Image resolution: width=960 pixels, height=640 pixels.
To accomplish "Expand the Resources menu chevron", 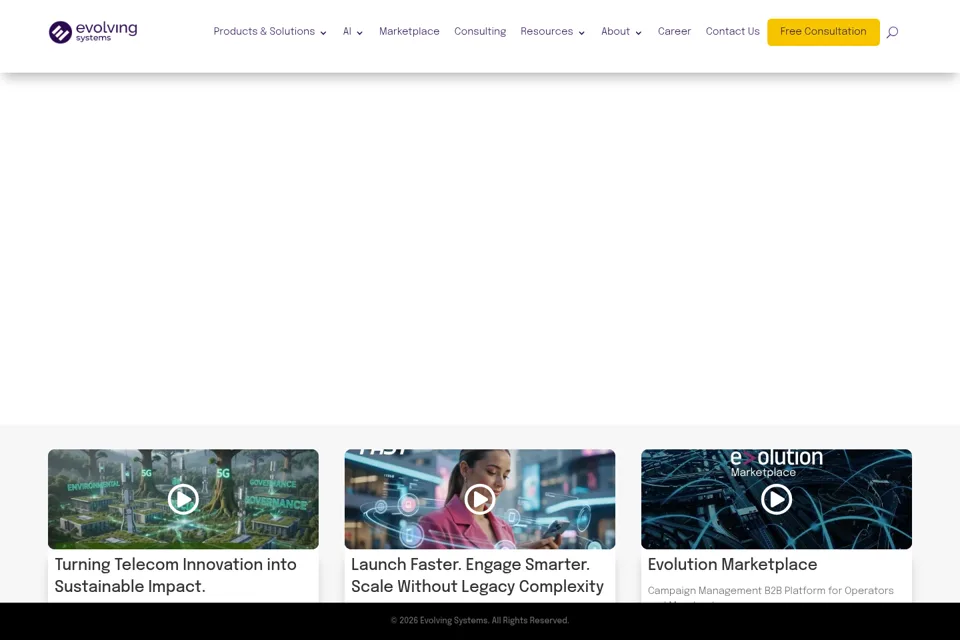I will (582, 33).
